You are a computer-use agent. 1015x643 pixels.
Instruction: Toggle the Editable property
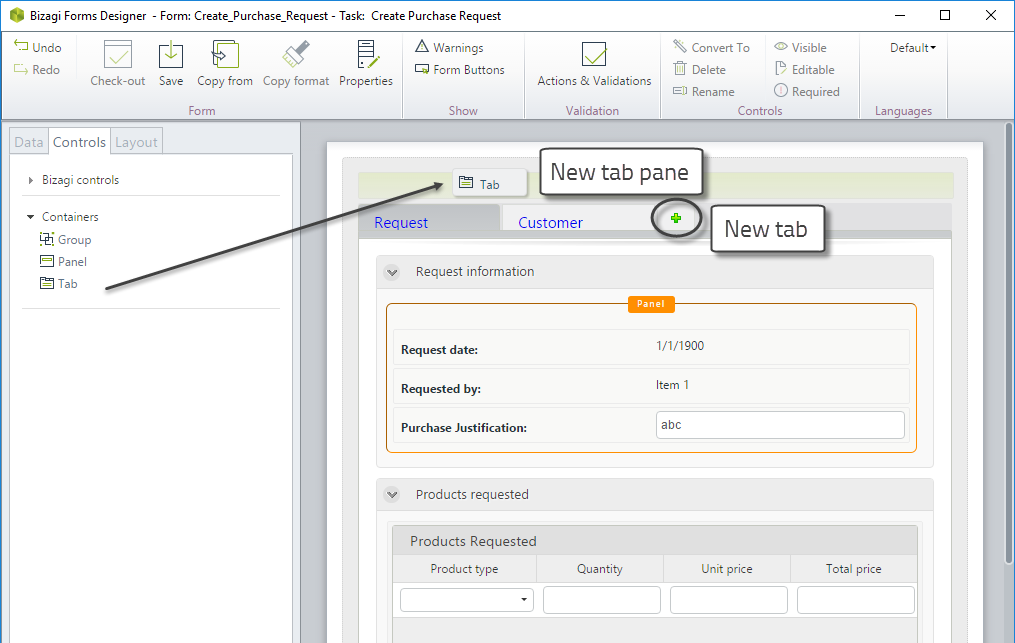click(x=804, y=69)
